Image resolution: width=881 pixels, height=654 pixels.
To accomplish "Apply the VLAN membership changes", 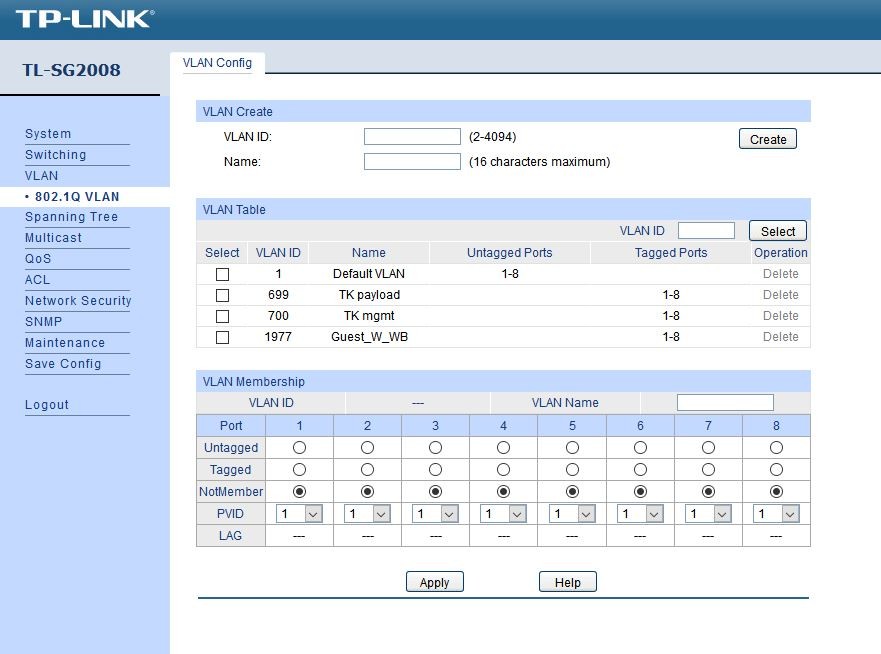I will (x=434, y=581).
